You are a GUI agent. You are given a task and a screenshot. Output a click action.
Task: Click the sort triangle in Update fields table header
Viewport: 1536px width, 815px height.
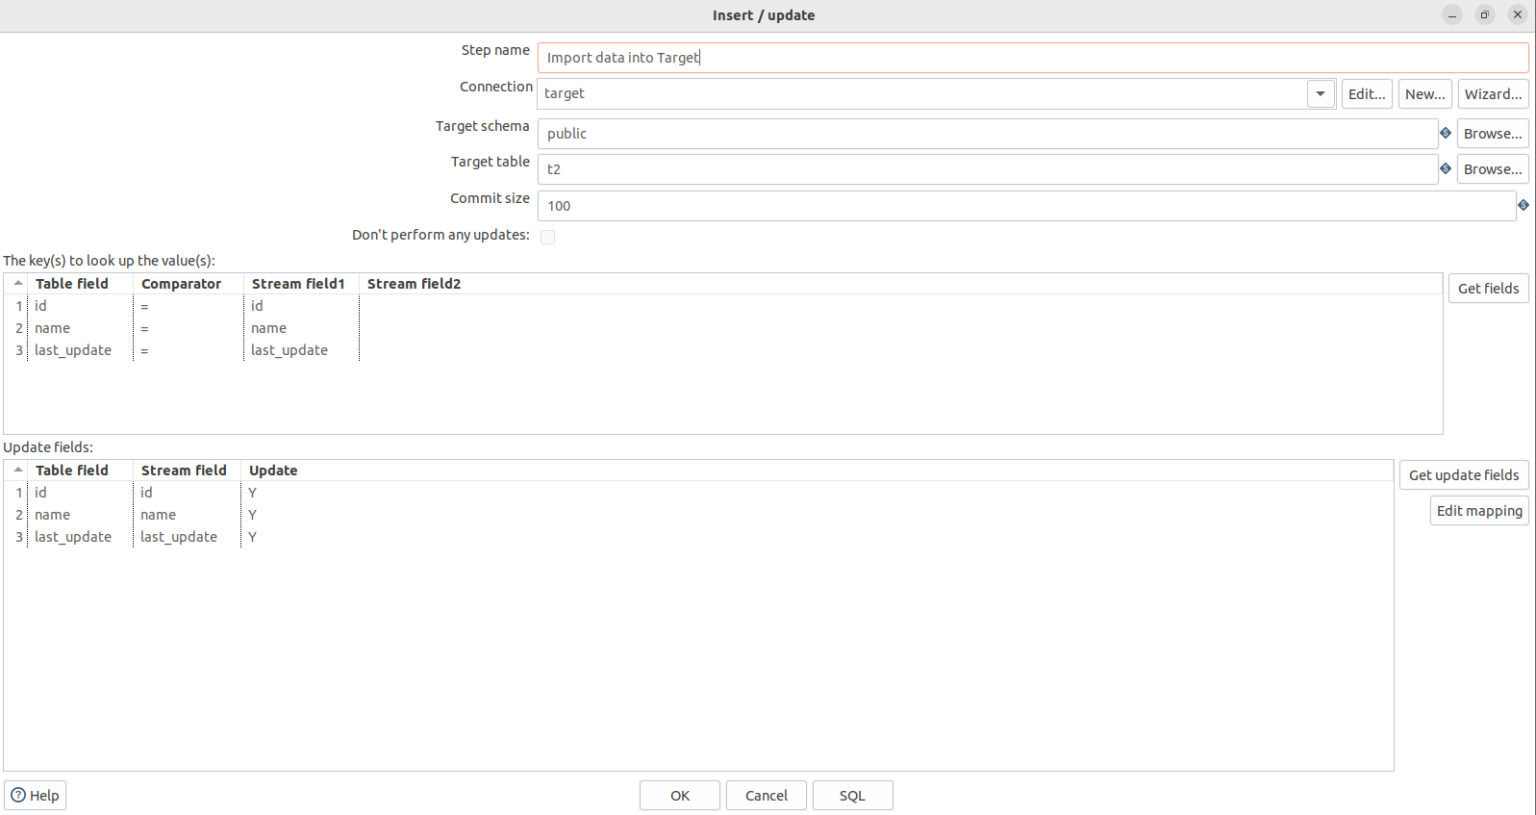pyautogui.click(x=17, y=470)
